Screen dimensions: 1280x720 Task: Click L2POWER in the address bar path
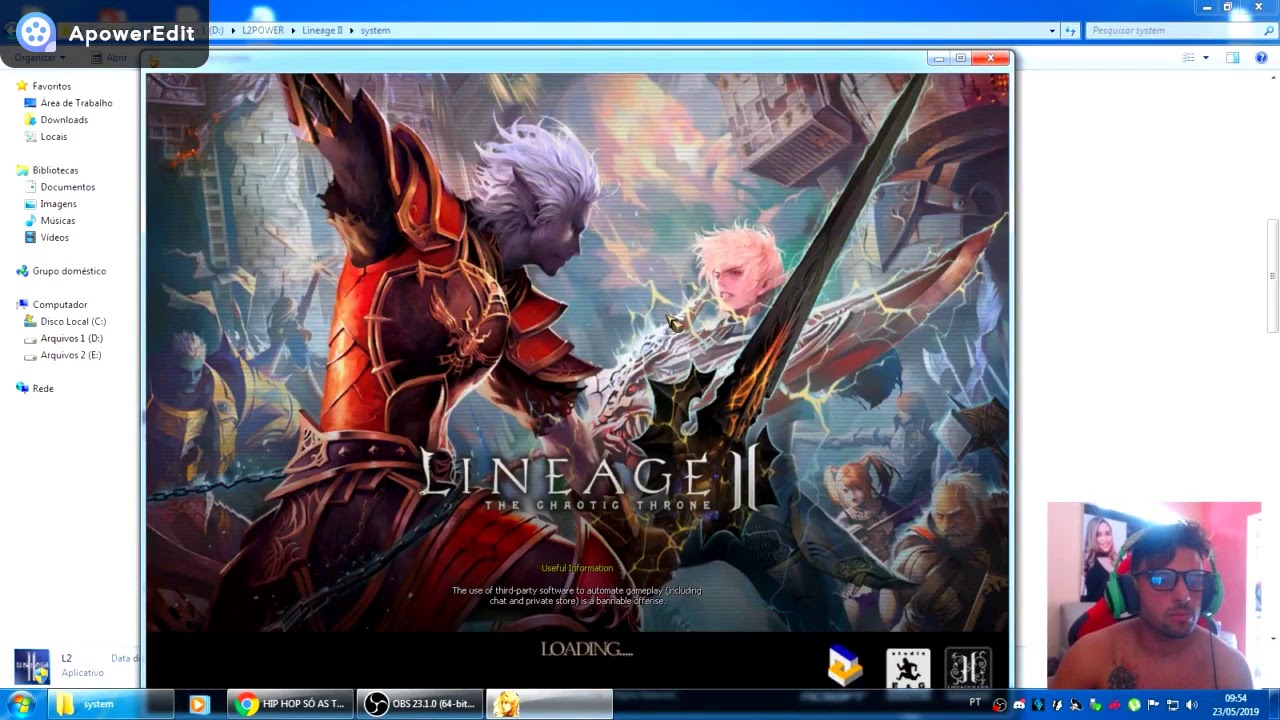pos(263,30)
